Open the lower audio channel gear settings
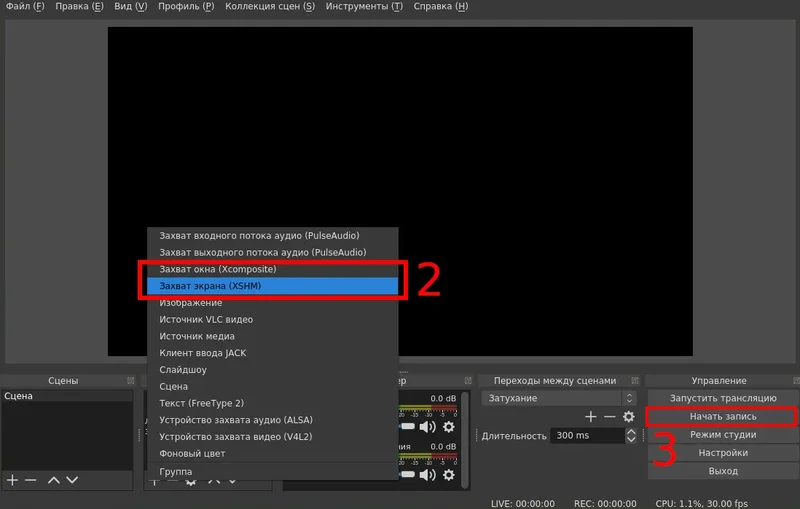The image size is (800, 509). 448,476
